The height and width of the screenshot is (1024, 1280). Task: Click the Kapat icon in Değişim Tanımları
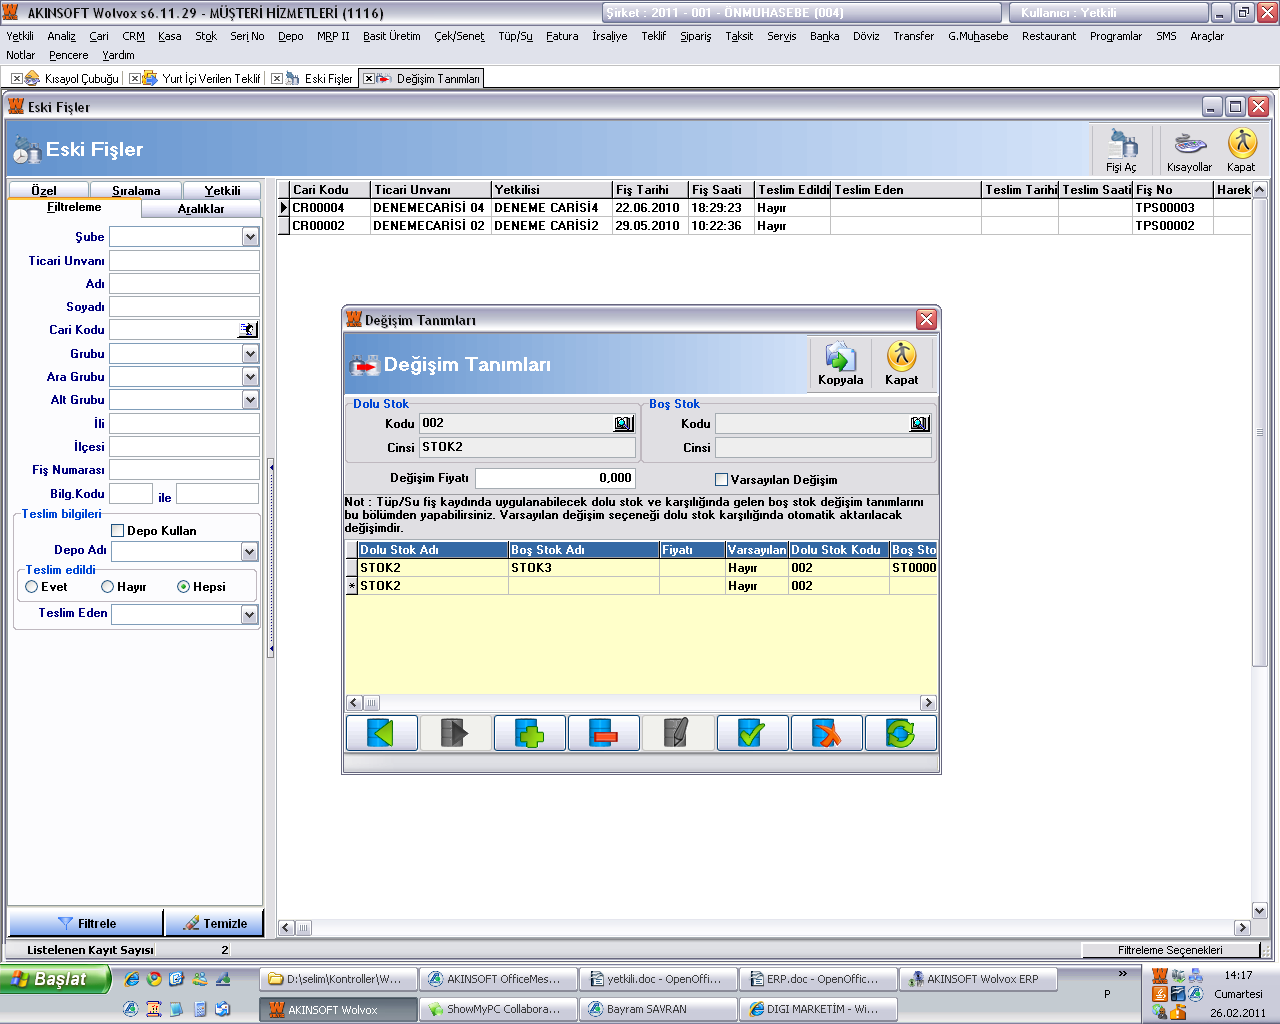click(901, 363)
